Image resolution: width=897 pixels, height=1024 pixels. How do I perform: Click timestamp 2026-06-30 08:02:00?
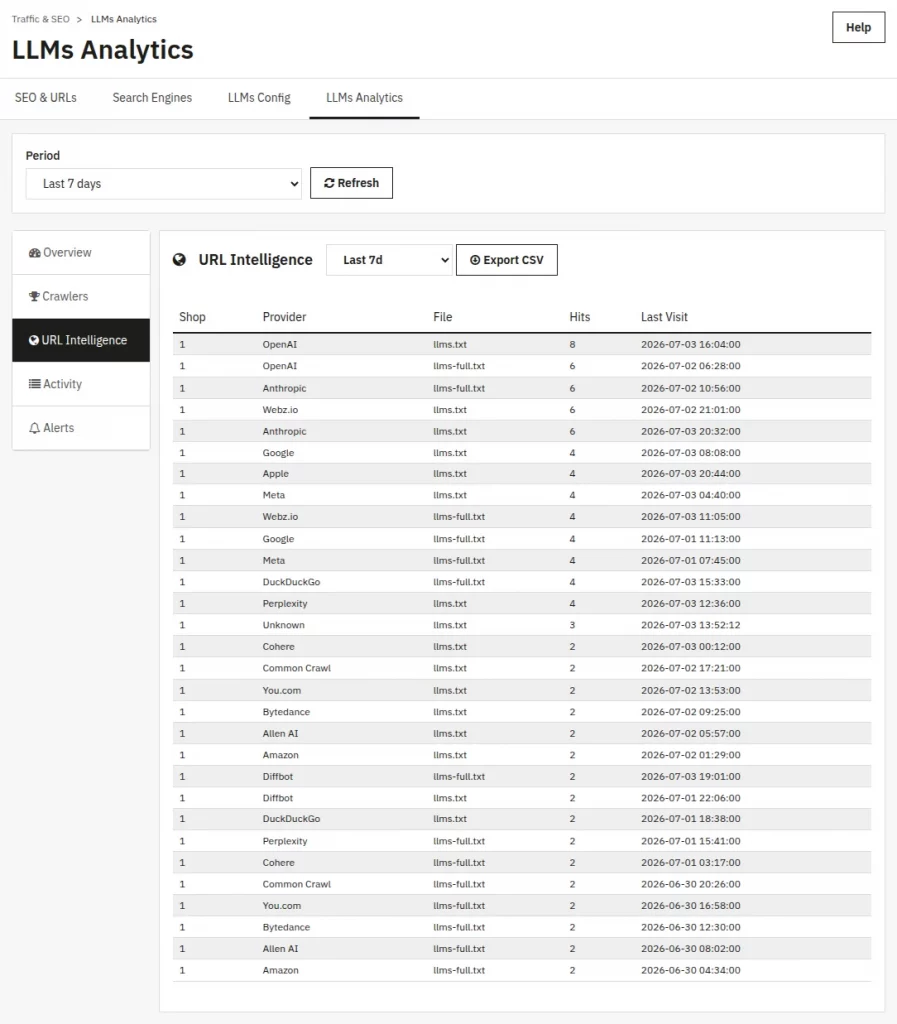(691, 949)
